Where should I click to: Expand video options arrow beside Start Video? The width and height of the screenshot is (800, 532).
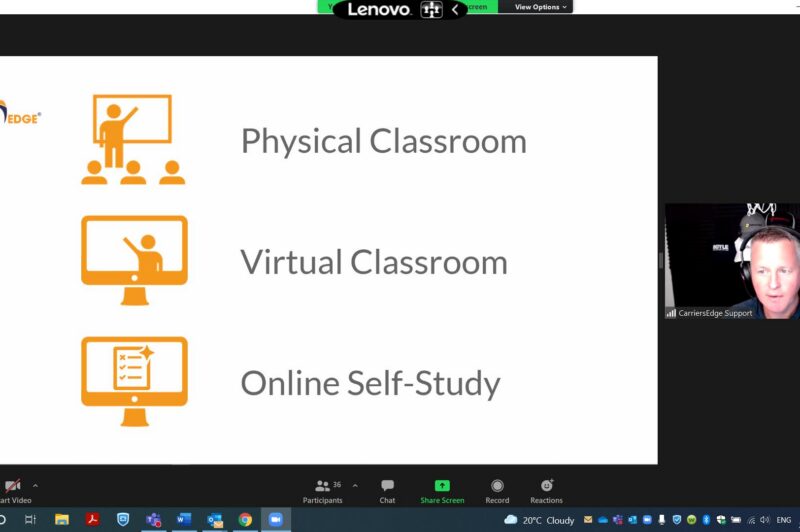(36, 486)
